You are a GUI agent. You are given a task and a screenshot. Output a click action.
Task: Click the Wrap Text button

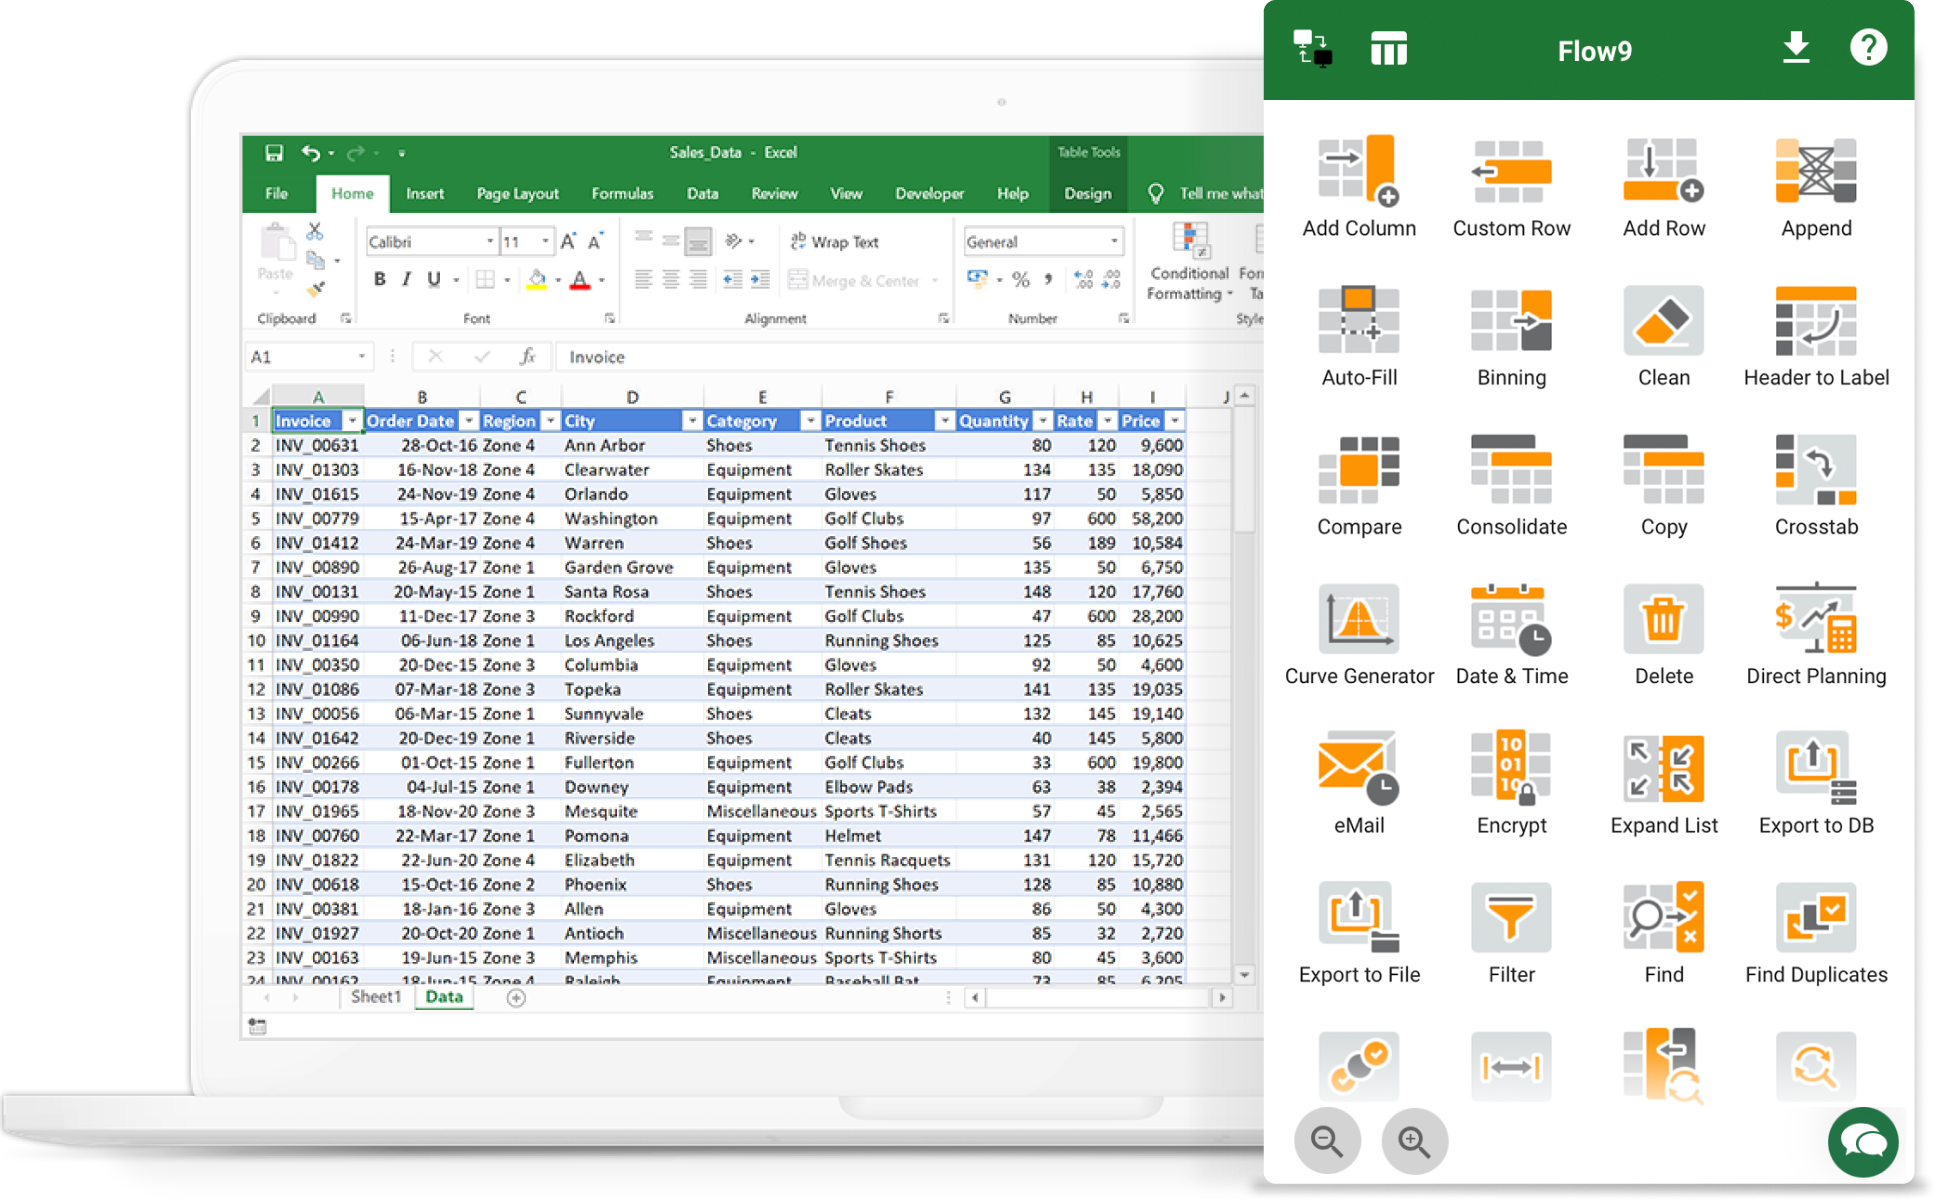[x=836, y=241]
